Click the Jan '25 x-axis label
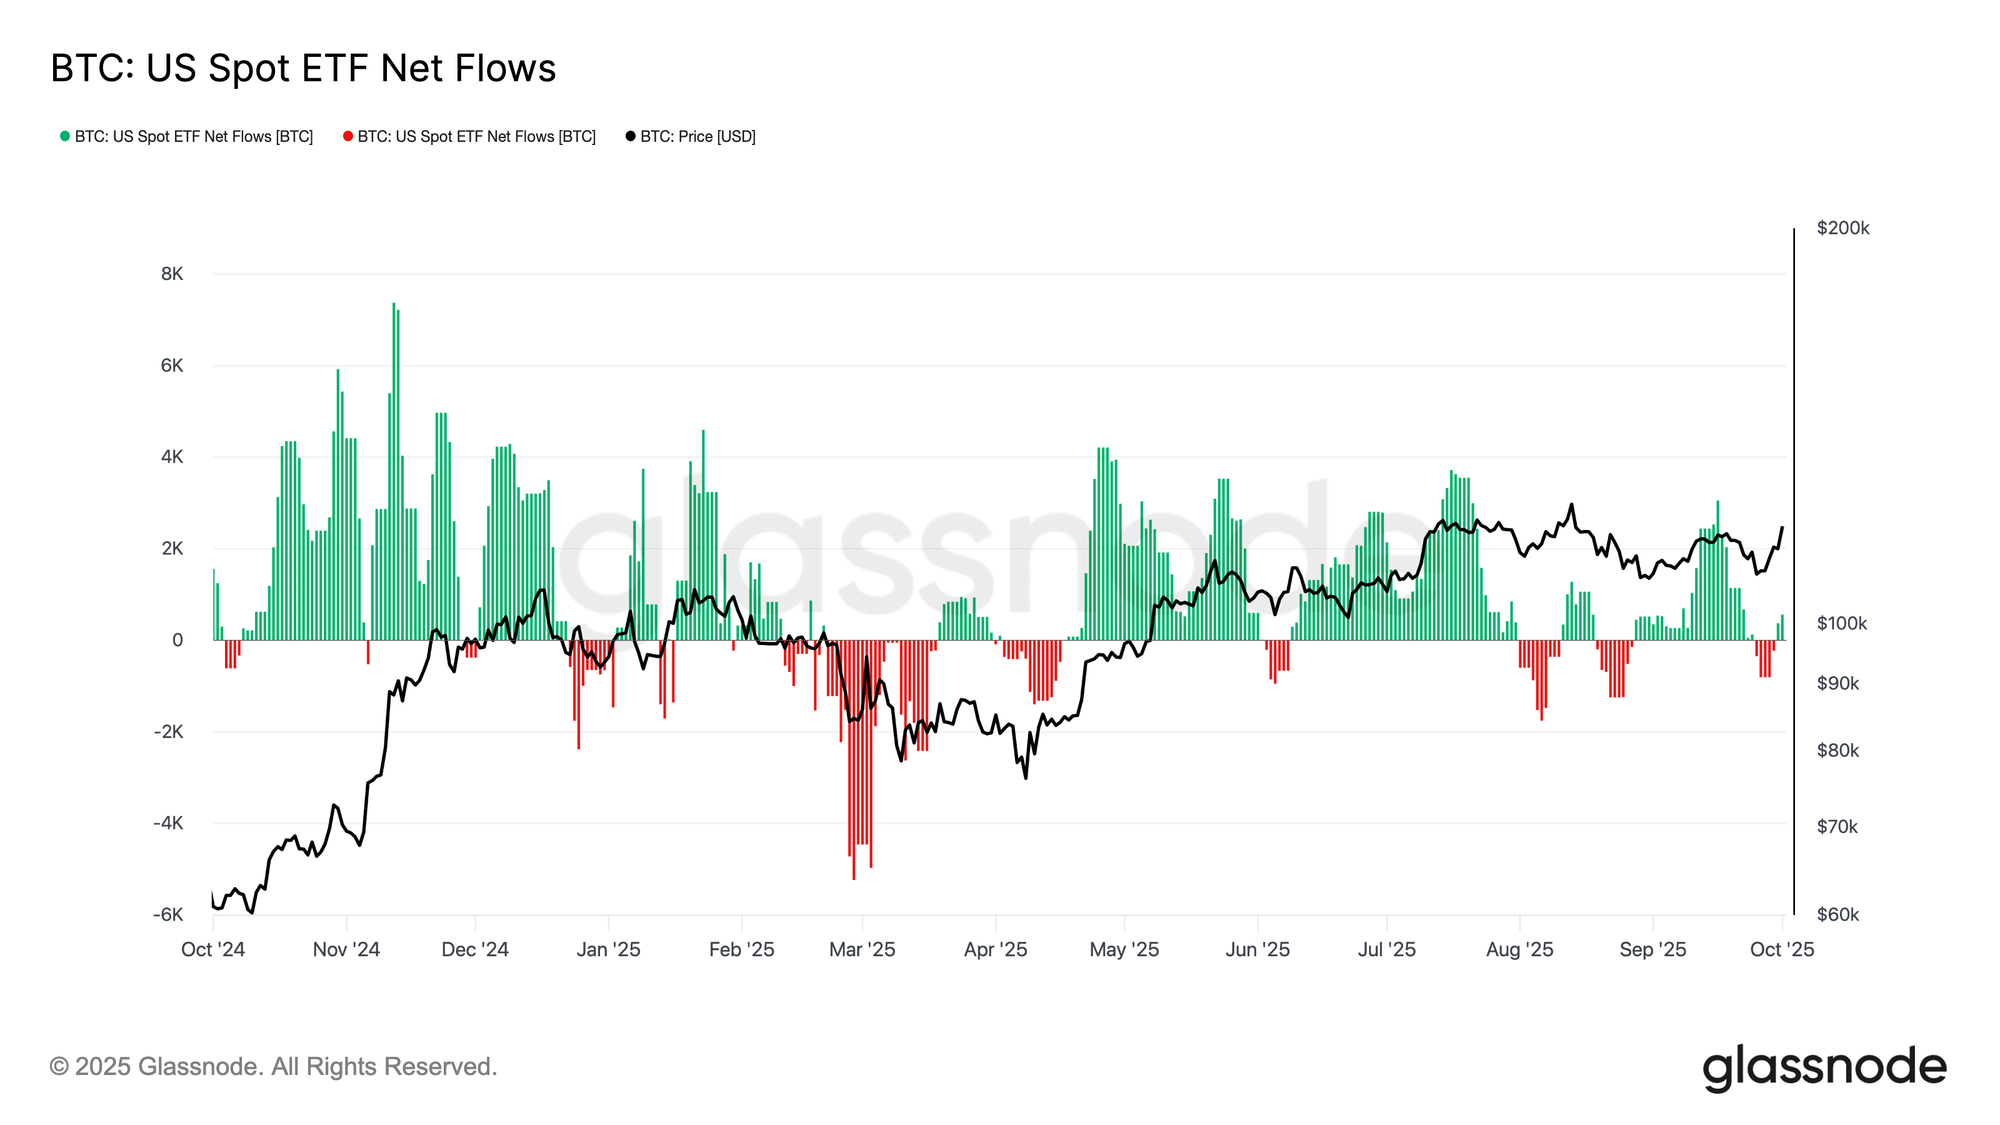2000x1125 pixels. pyautogui.click(x=608, y=949)
